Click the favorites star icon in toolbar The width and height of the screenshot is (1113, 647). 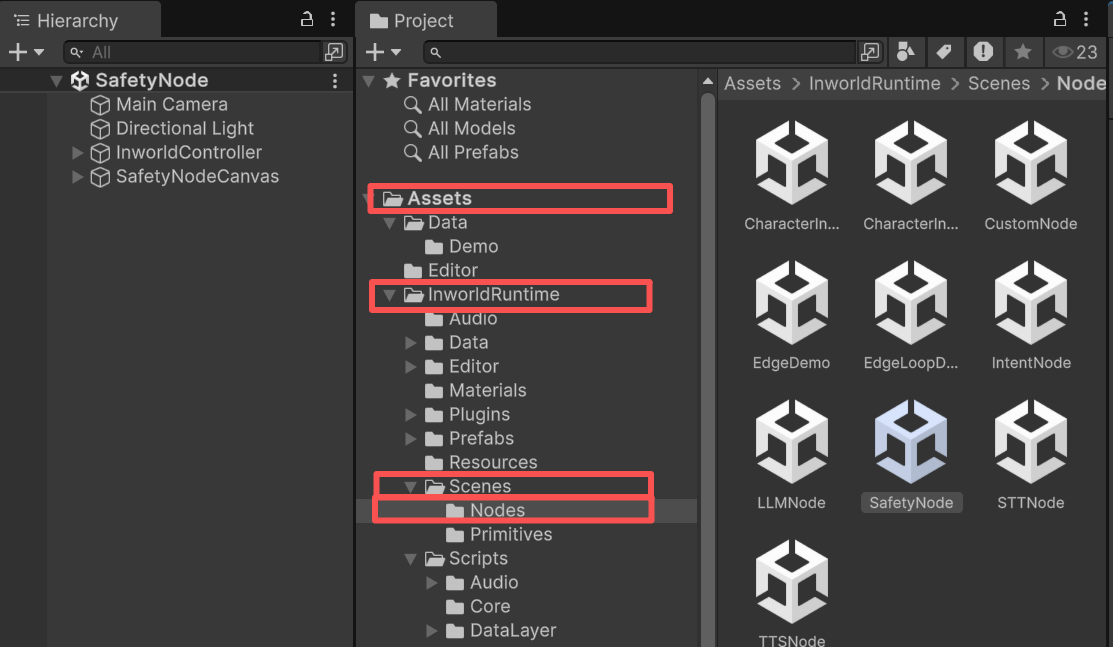coord(1023,51)
